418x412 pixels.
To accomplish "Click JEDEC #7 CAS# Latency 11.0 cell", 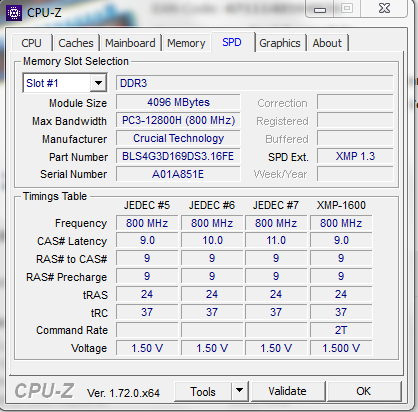I will click(x=276, y=241).
